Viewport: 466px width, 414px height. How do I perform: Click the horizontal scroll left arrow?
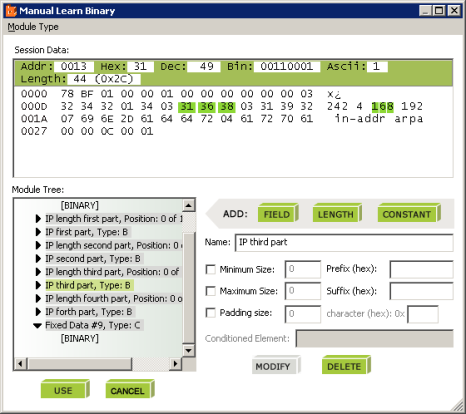[x=20, y=363]
